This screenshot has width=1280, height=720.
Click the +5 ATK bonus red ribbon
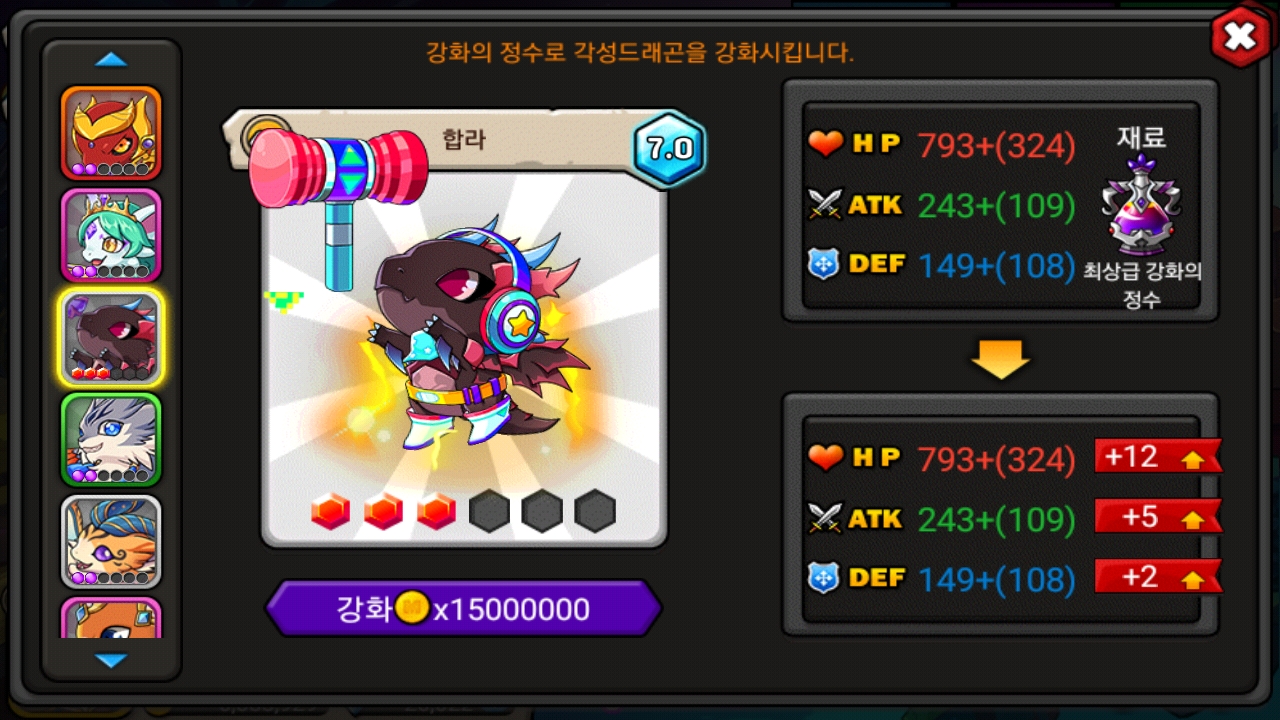coord(1158,516)
